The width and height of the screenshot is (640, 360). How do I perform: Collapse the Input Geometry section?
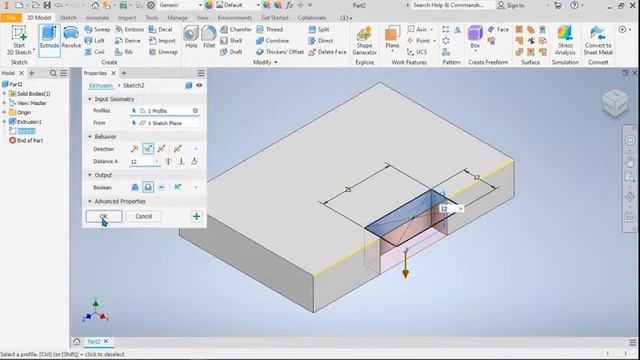pyautogui.click(x=90, y=99)
